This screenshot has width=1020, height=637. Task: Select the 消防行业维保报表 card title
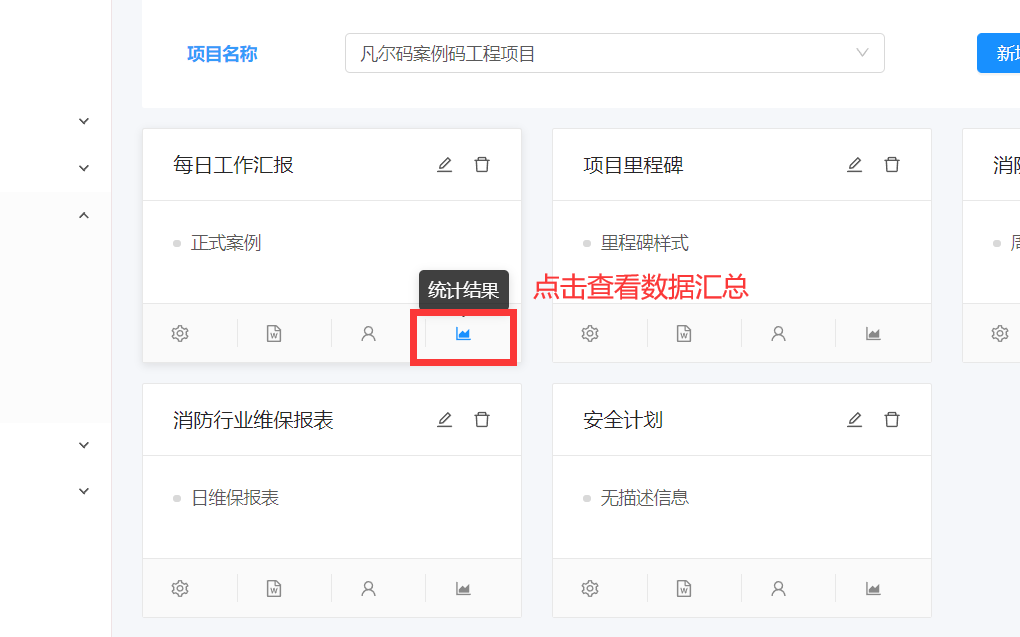tap(253, 420)
